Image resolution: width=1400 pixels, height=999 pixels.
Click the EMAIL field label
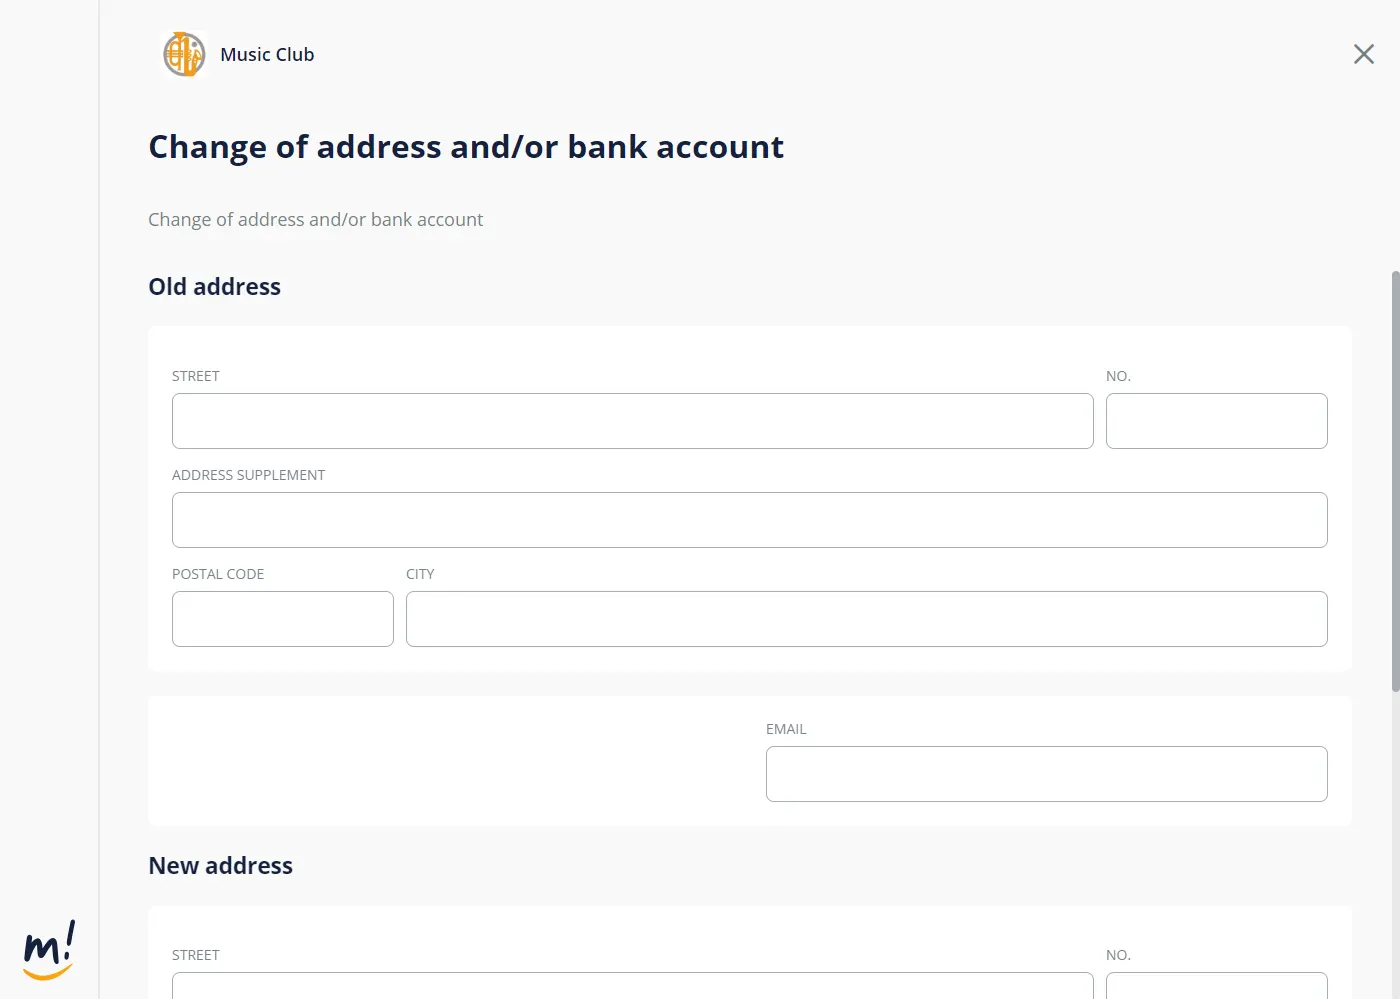coord(786,729)
